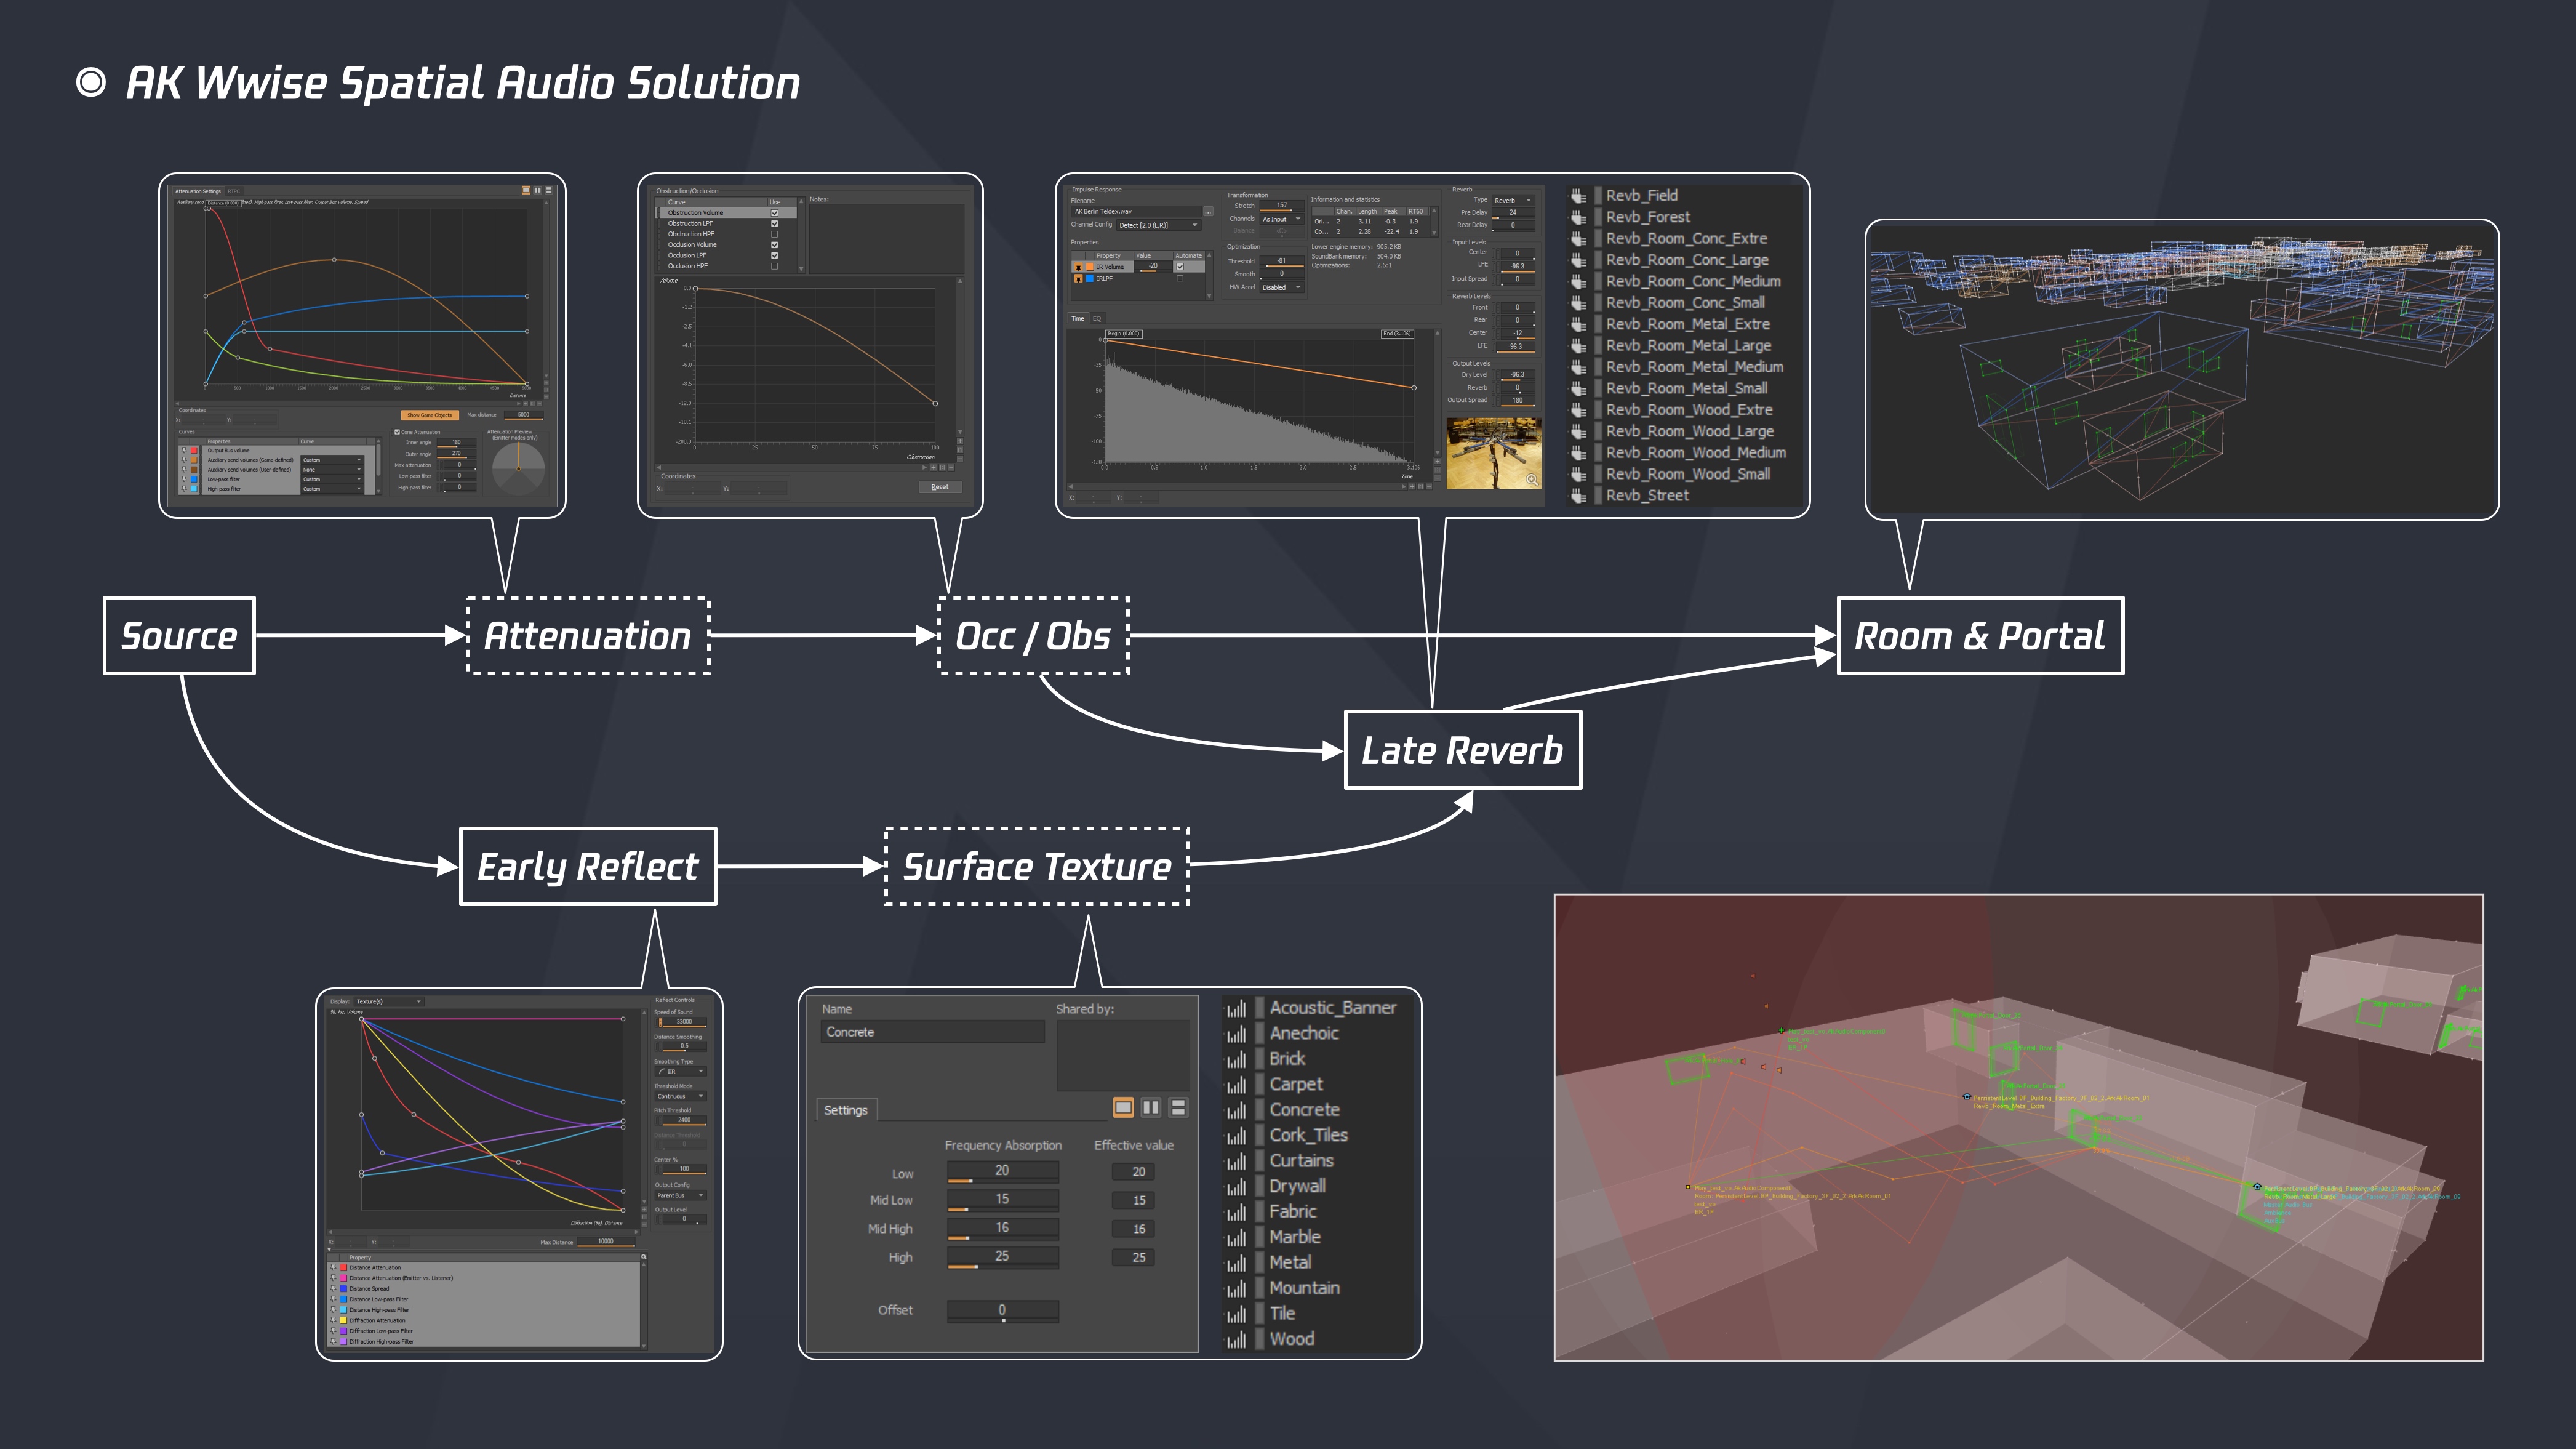Open the Channel Config dropdown
The image size is (2576, 1449).
click(1158, 225)
